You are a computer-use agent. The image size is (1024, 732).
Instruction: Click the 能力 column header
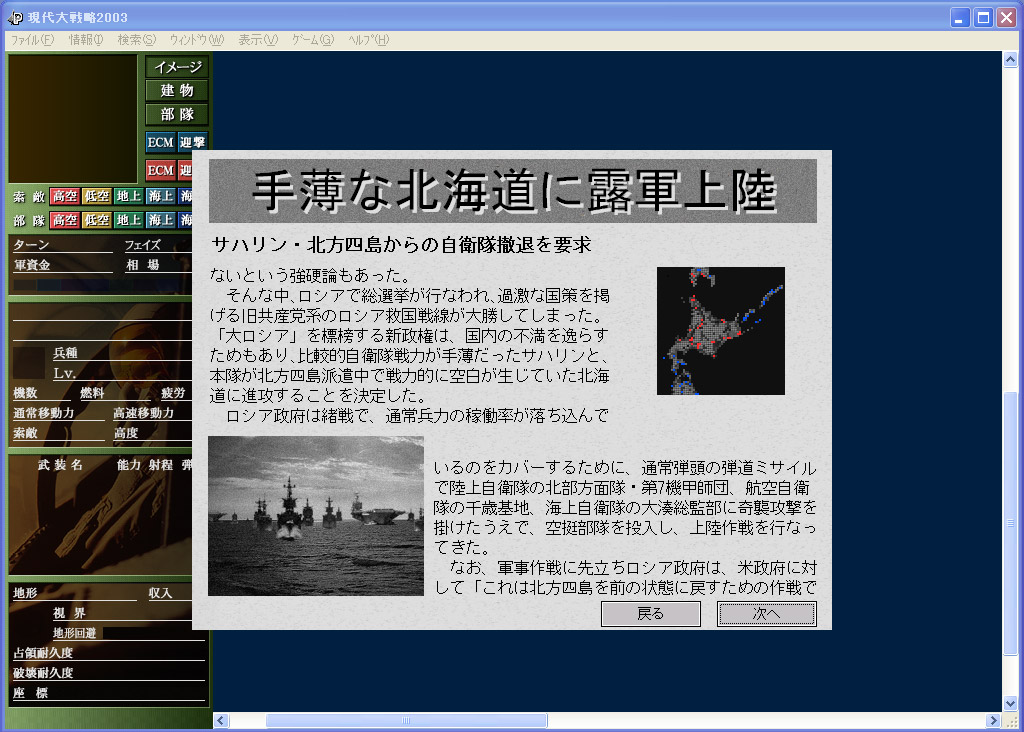(x=129, y=465)
